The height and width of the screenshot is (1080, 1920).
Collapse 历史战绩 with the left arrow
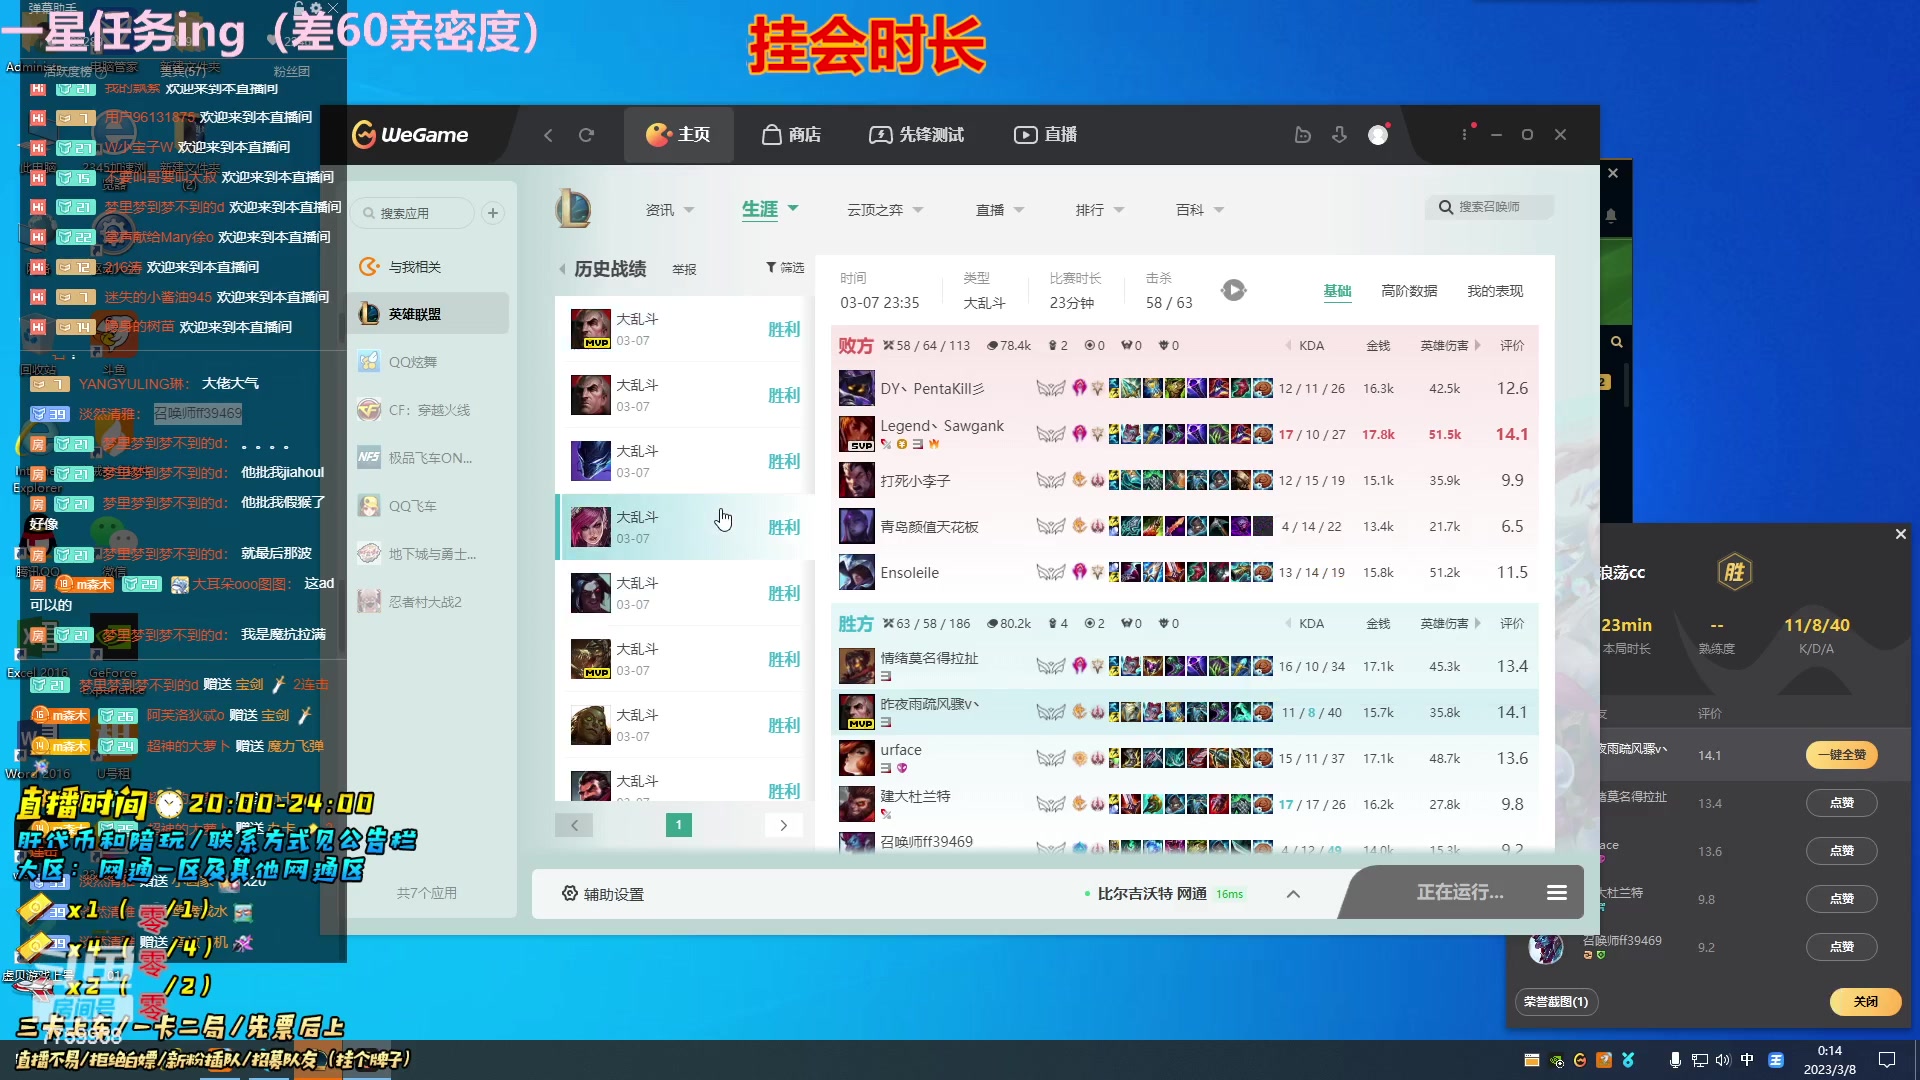(562, 269)
